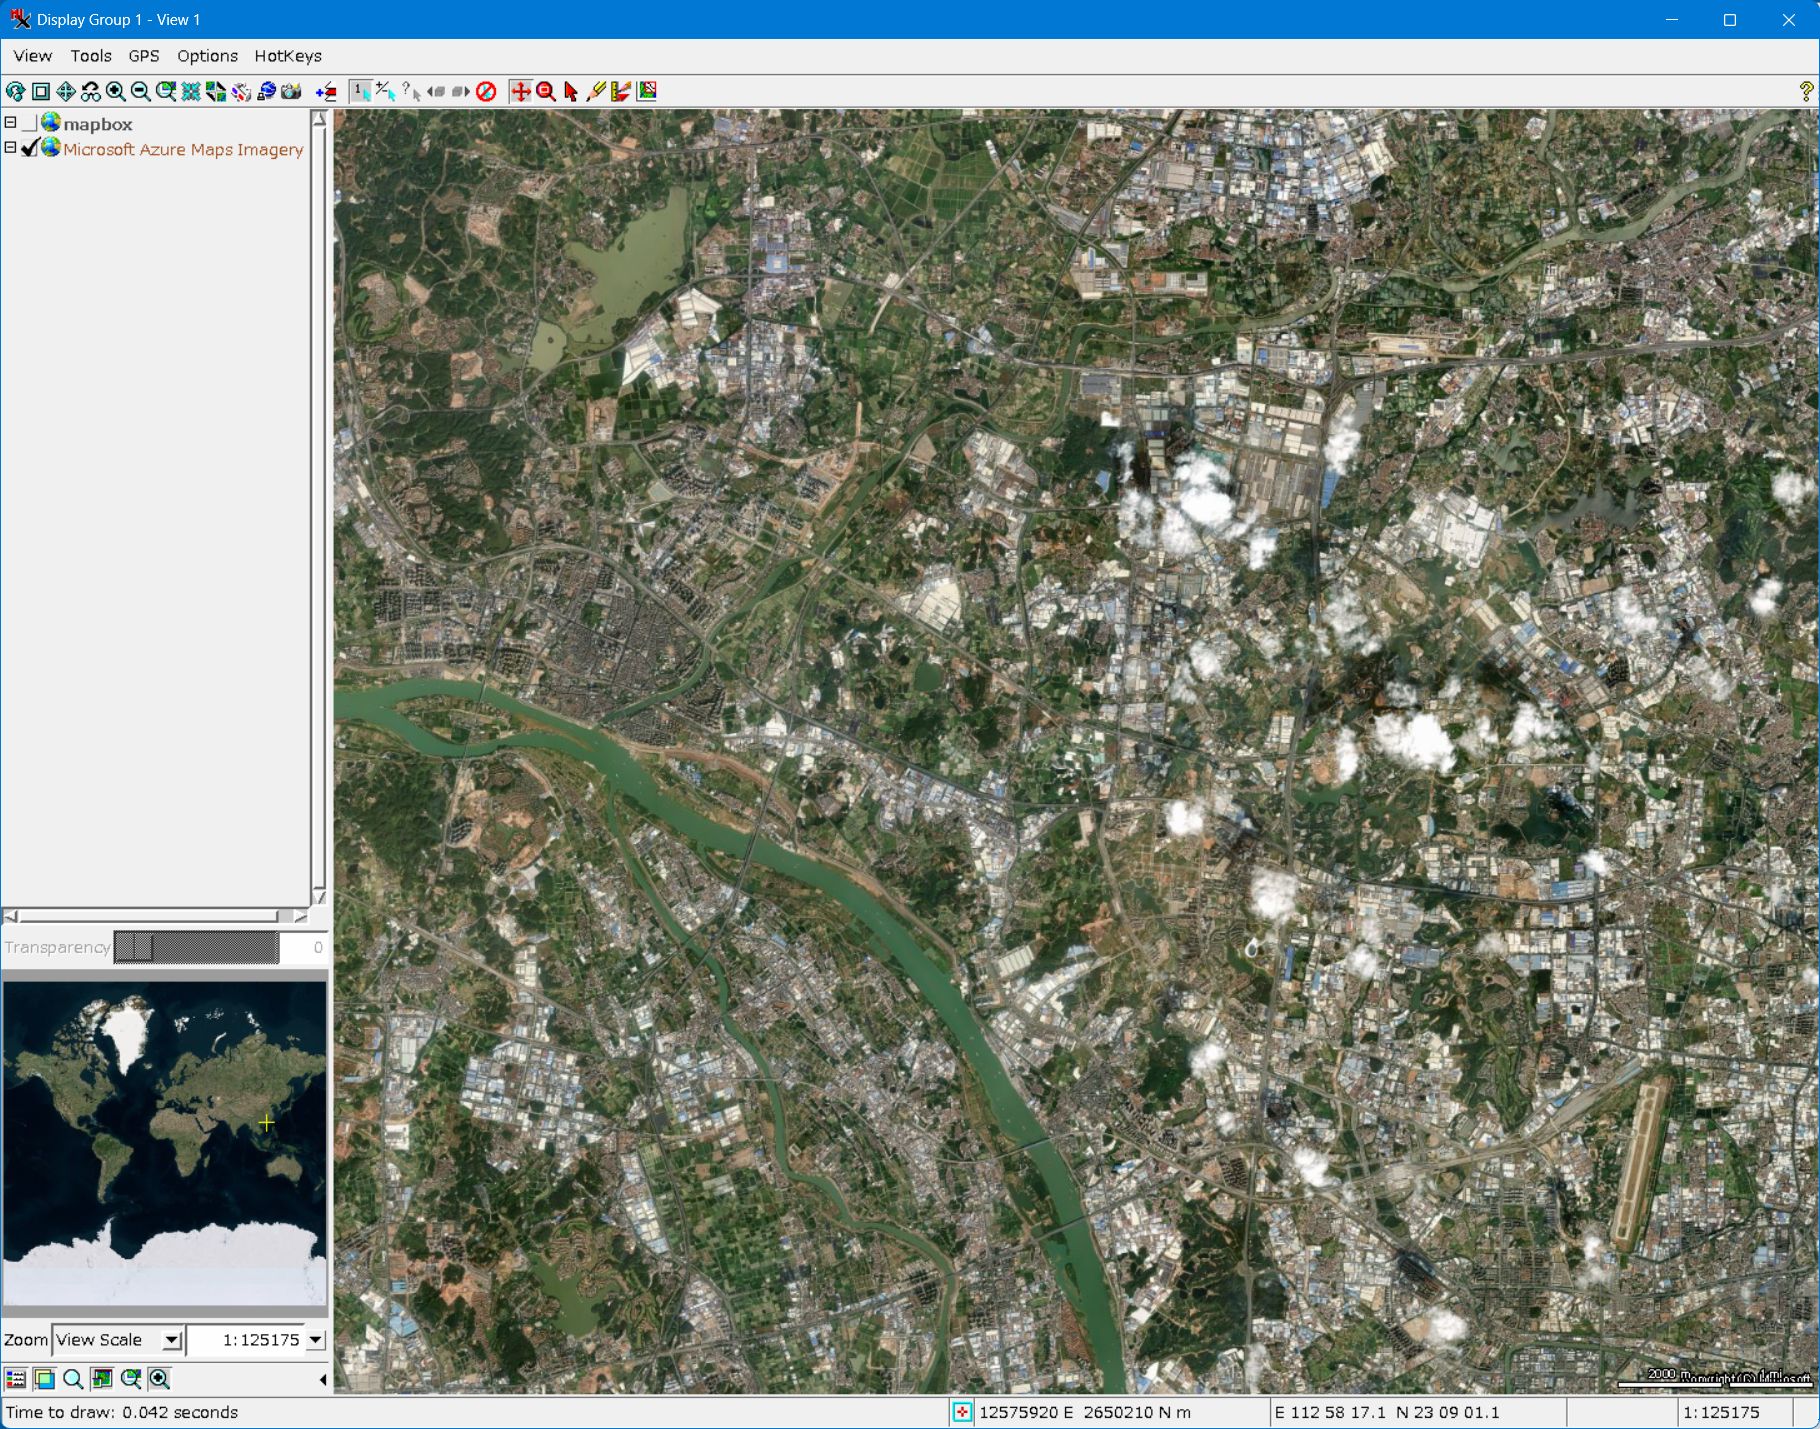Click the collapse arrow beside the bottom icons

322,1380
